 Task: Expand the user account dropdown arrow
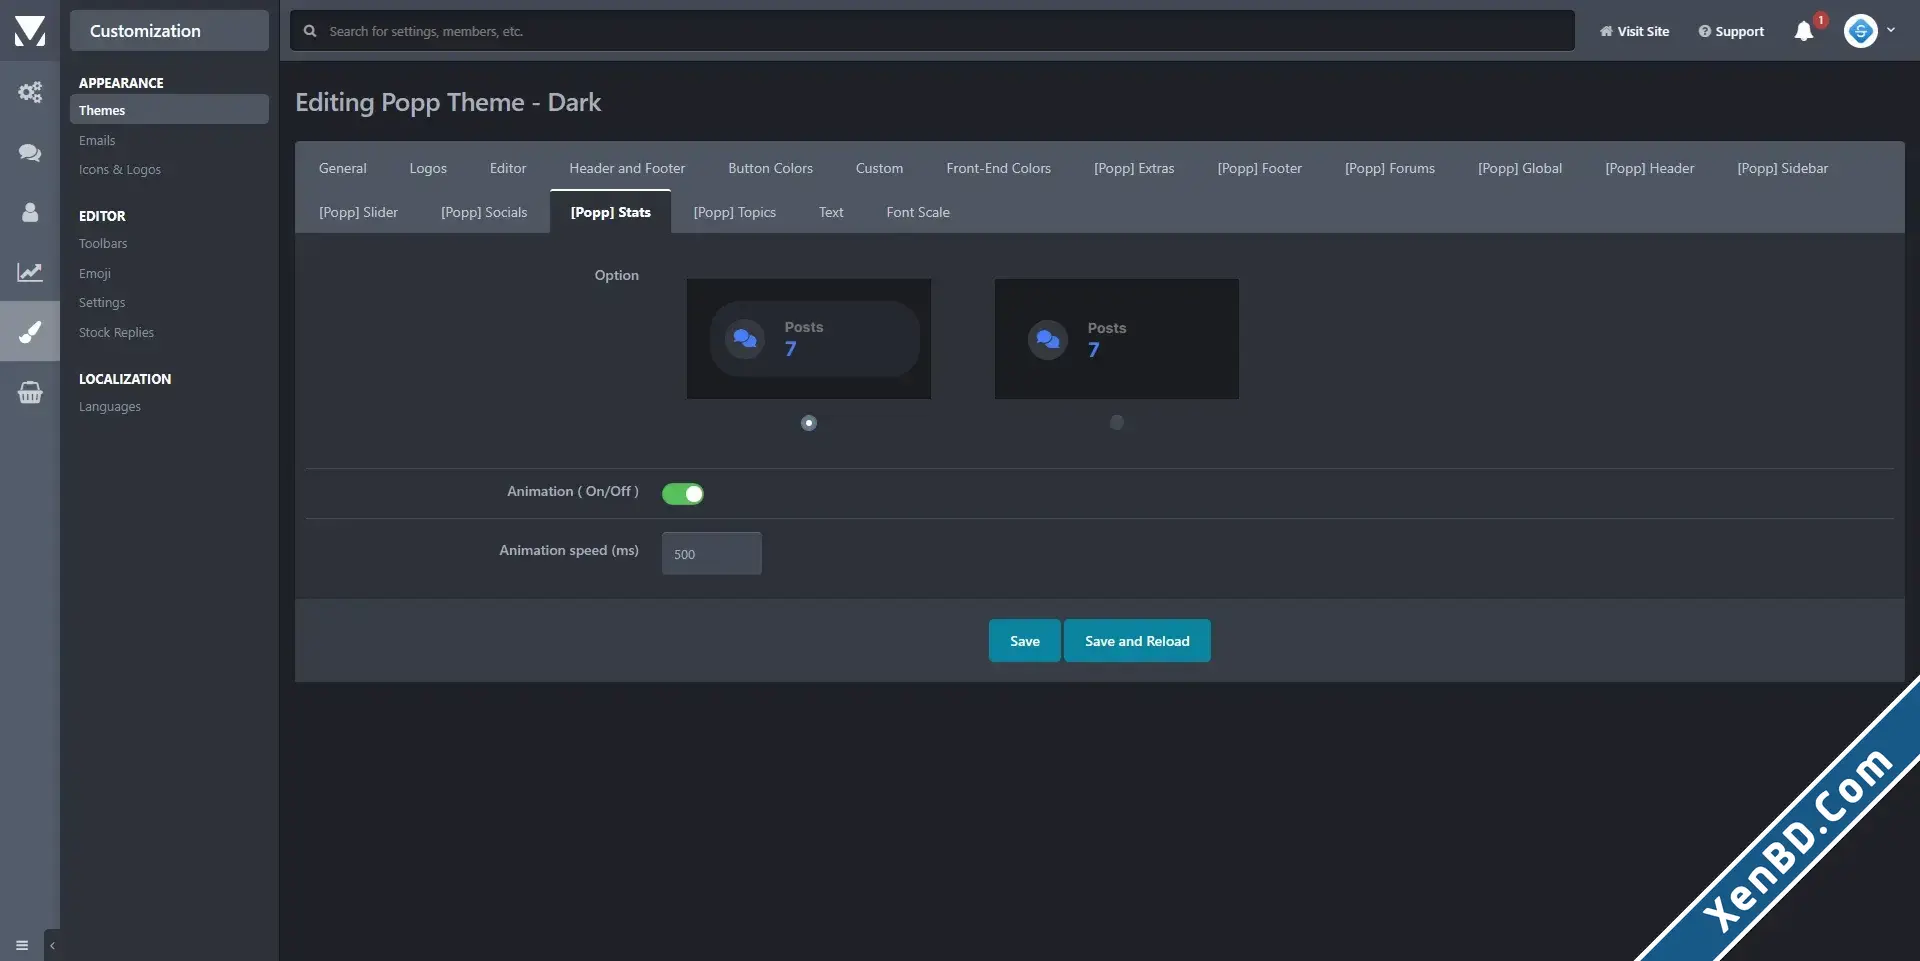[1891, 30]
